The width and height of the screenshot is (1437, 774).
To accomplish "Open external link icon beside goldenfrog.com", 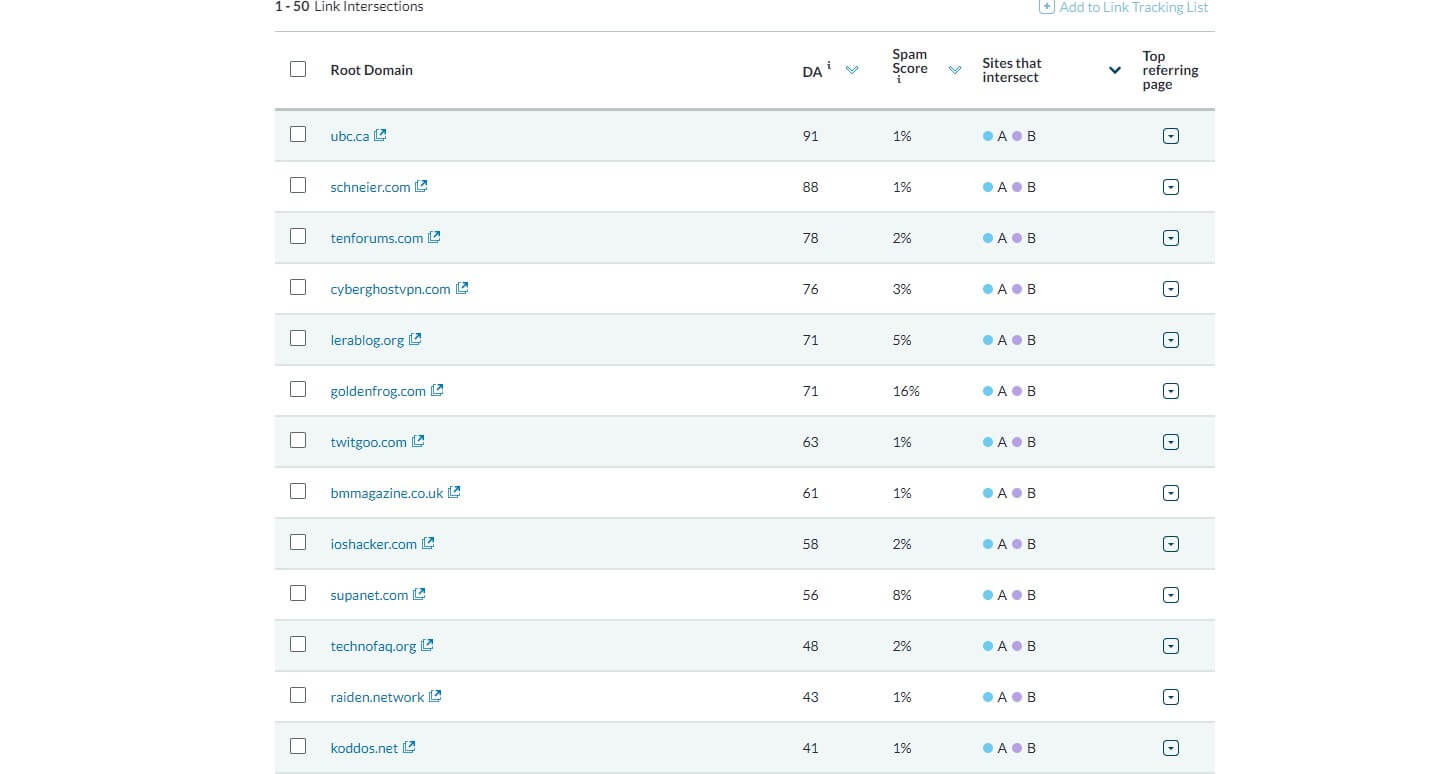I will pos(437,390).
